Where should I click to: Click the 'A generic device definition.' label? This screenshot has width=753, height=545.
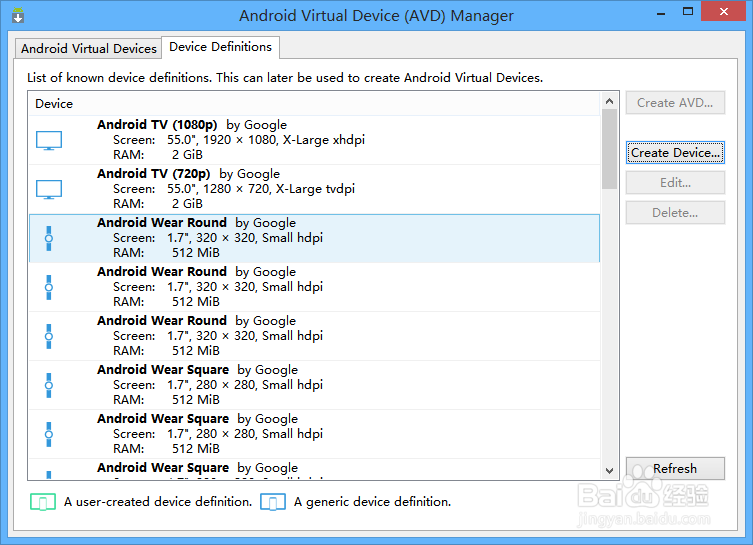pos(373,502)
